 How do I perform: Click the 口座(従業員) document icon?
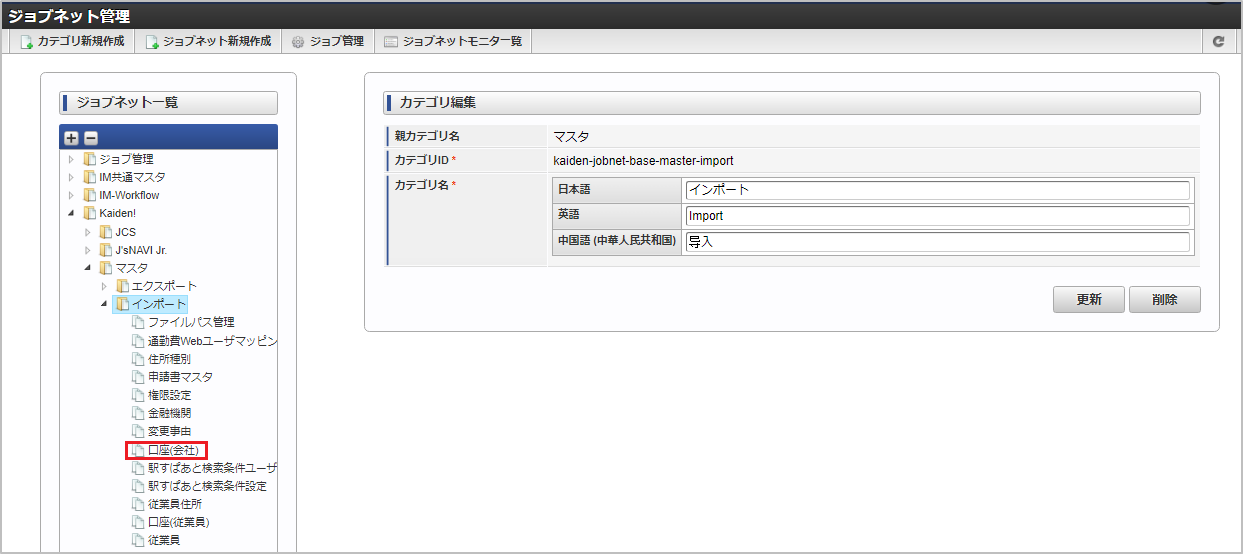point(139,522)
